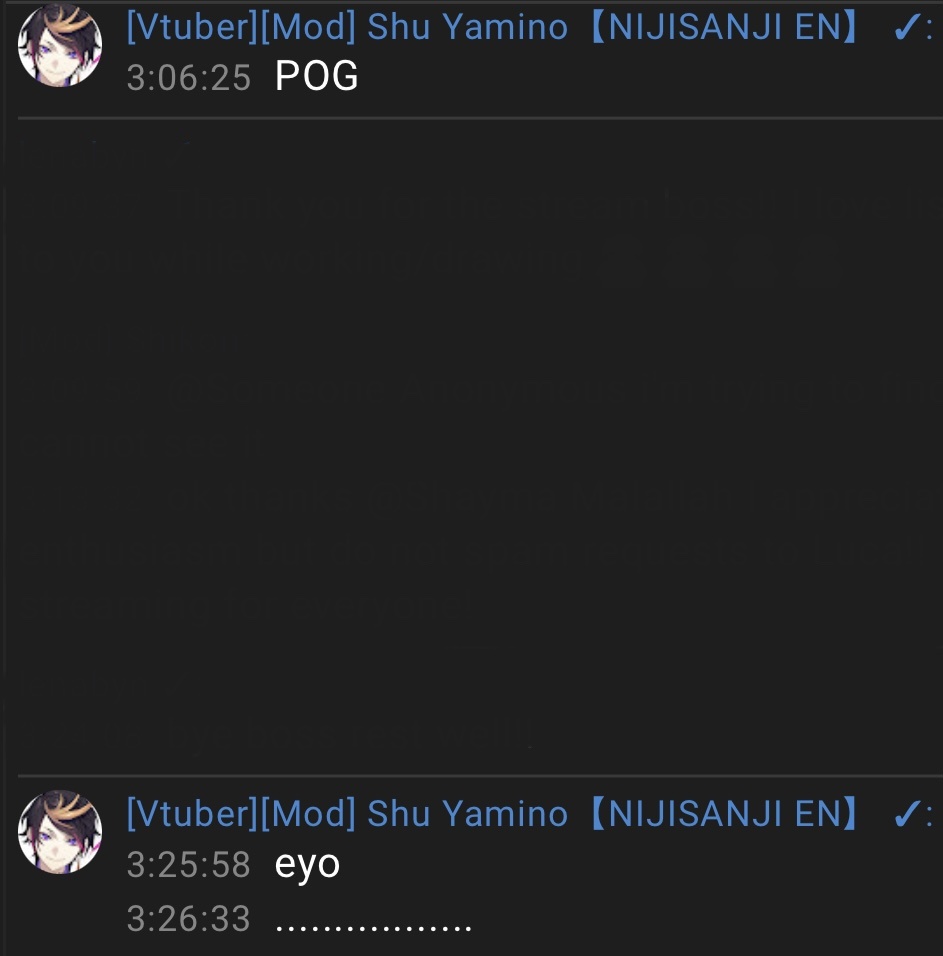This screenshot has width=943, height=956.
Task: Click the NIJISANJI EN label above eyo
Action: [725, 814]
